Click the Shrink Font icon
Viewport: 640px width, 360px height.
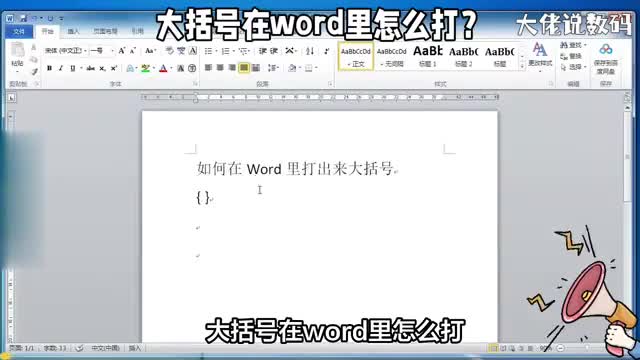click(133, 51)
